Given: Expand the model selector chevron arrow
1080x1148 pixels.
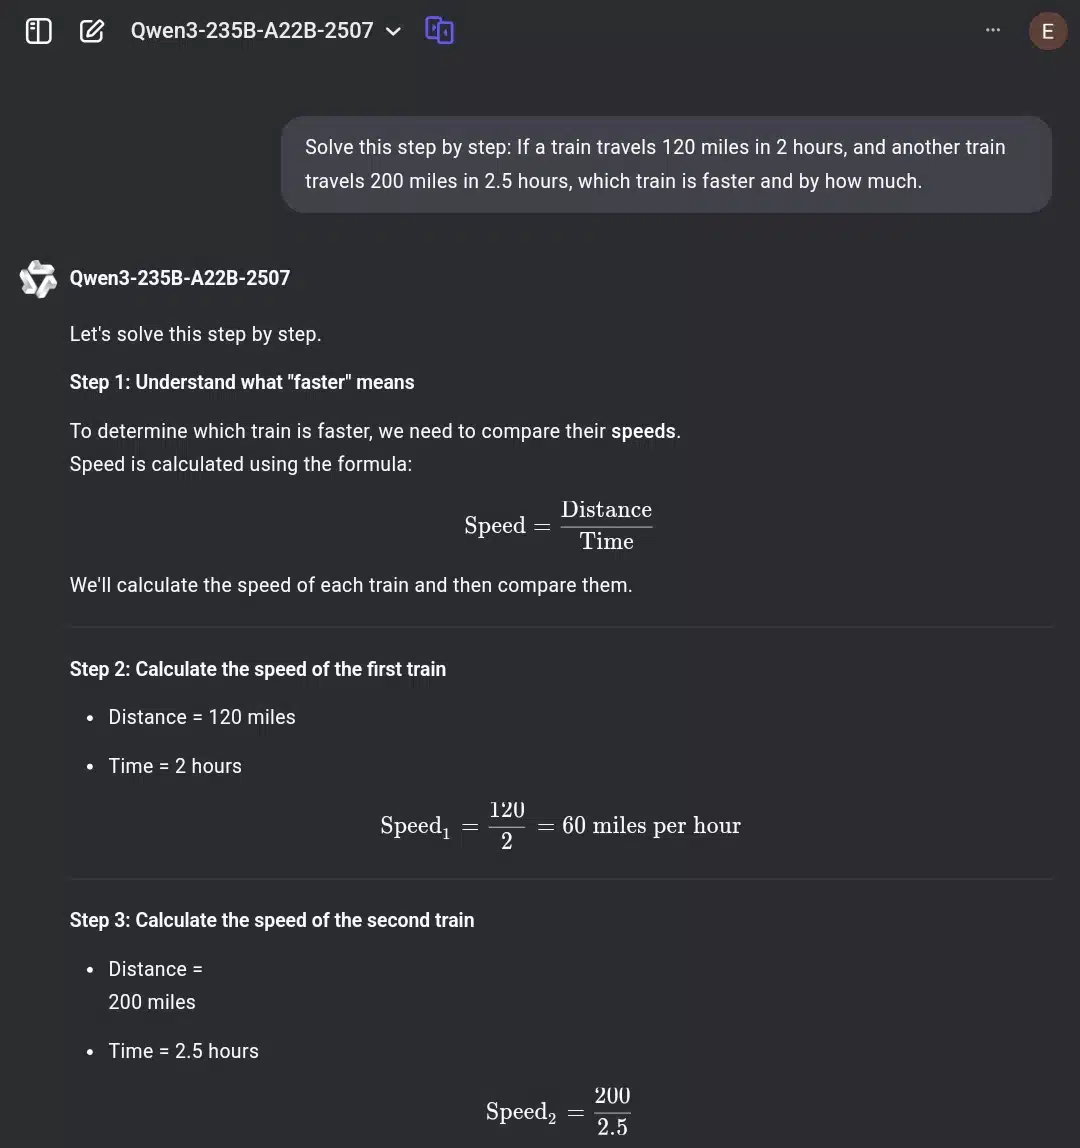Looking at the screenshot, I should pyautogui.click(x=393, y=31).
